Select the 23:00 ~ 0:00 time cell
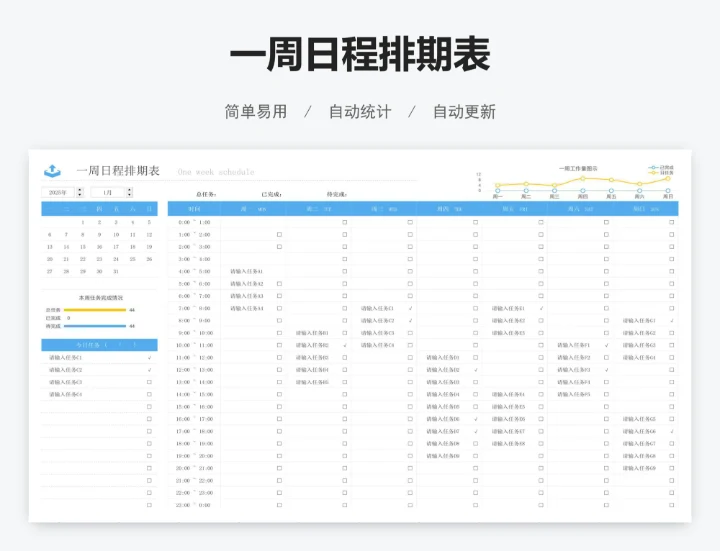The width and height of the screenshot is (720, 551). (x=194, y=505)
